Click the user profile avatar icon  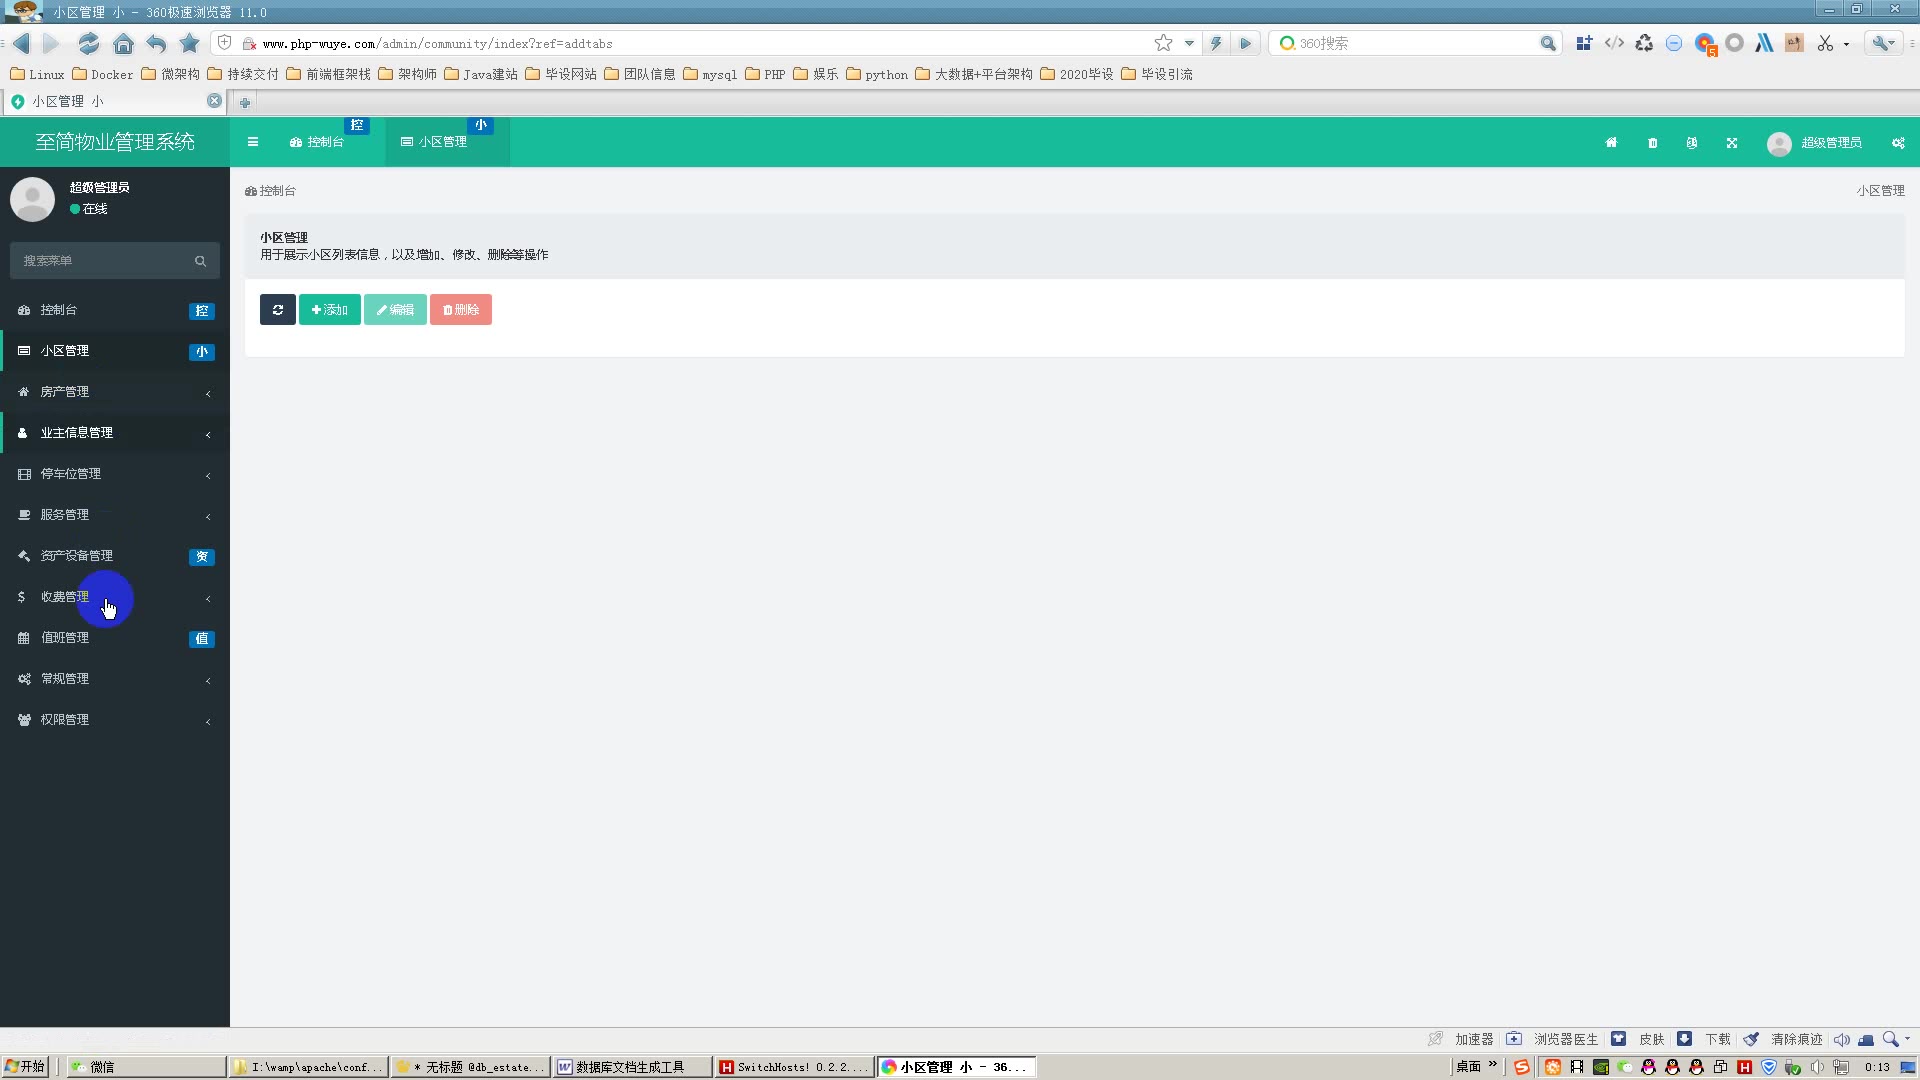[x=33, y=198]
